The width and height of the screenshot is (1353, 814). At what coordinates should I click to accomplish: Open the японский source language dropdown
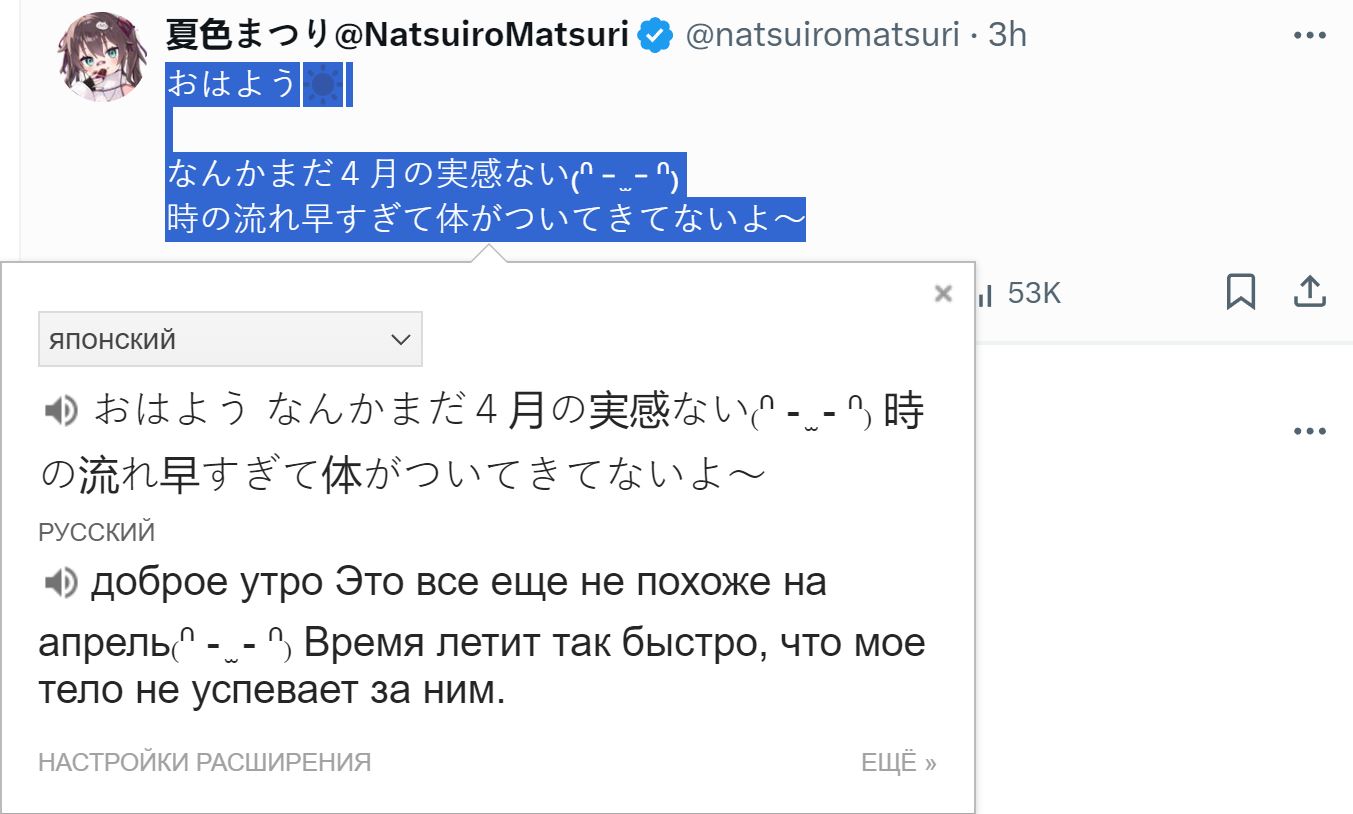pos(230,339)
